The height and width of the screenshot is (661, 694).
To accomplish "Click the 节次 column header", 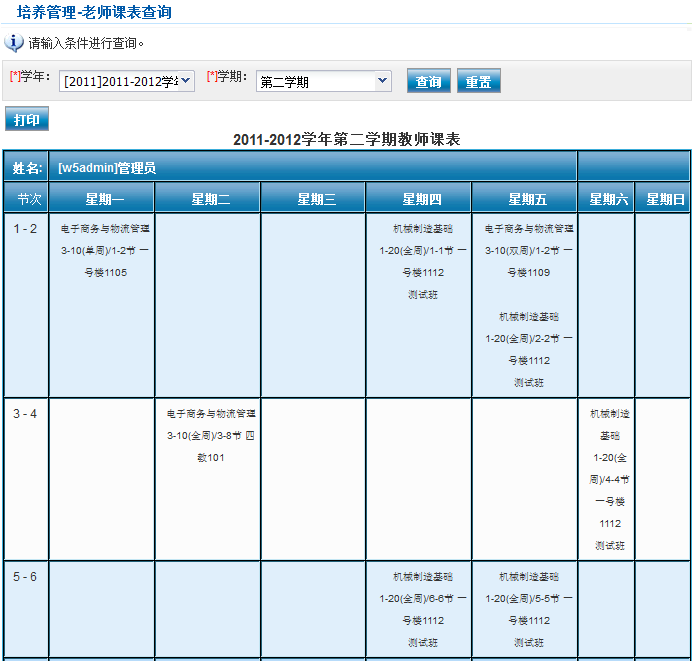I will click(27, 199).
